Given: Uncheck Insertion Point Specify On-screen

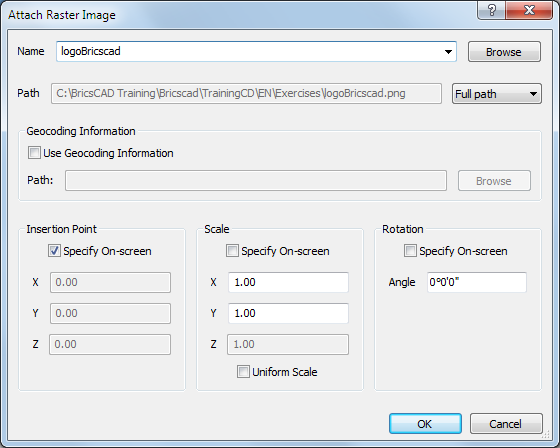Looking at the screenshot, I should point(54,251).
